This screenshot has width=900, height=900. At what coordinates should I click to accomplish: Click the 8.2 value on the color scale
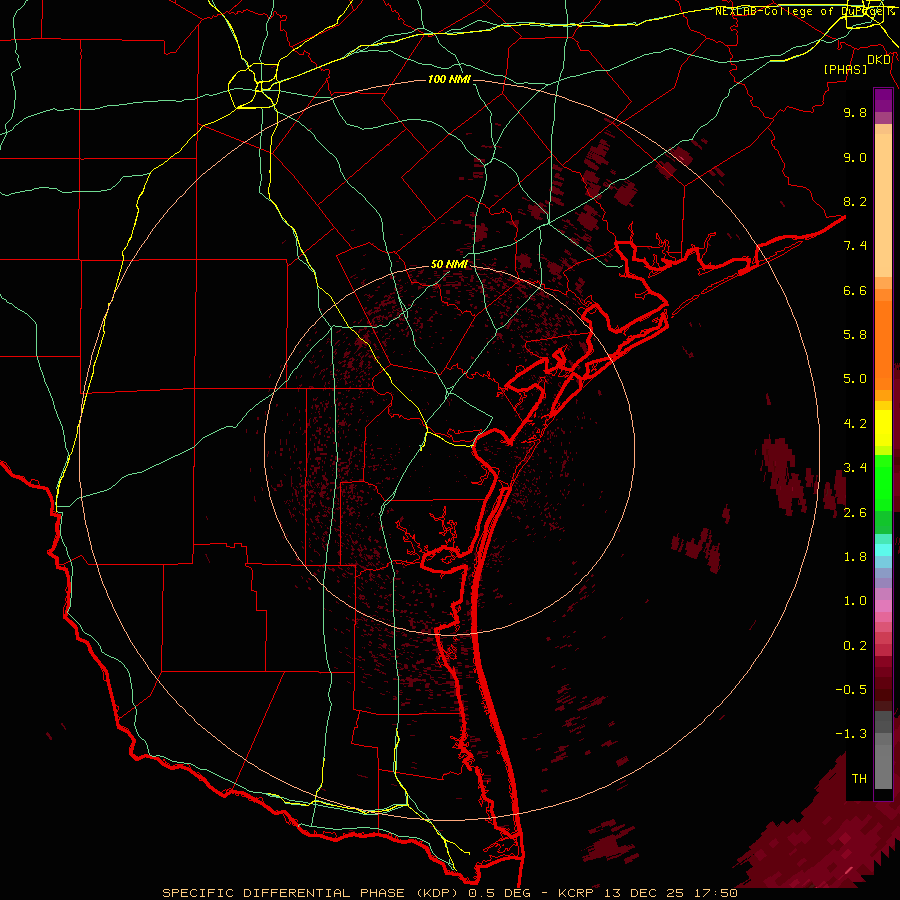point(855,201)
